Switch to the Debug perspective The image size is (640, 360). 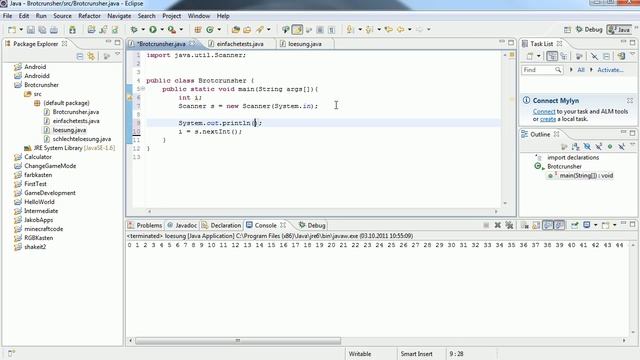pos(589,29)
